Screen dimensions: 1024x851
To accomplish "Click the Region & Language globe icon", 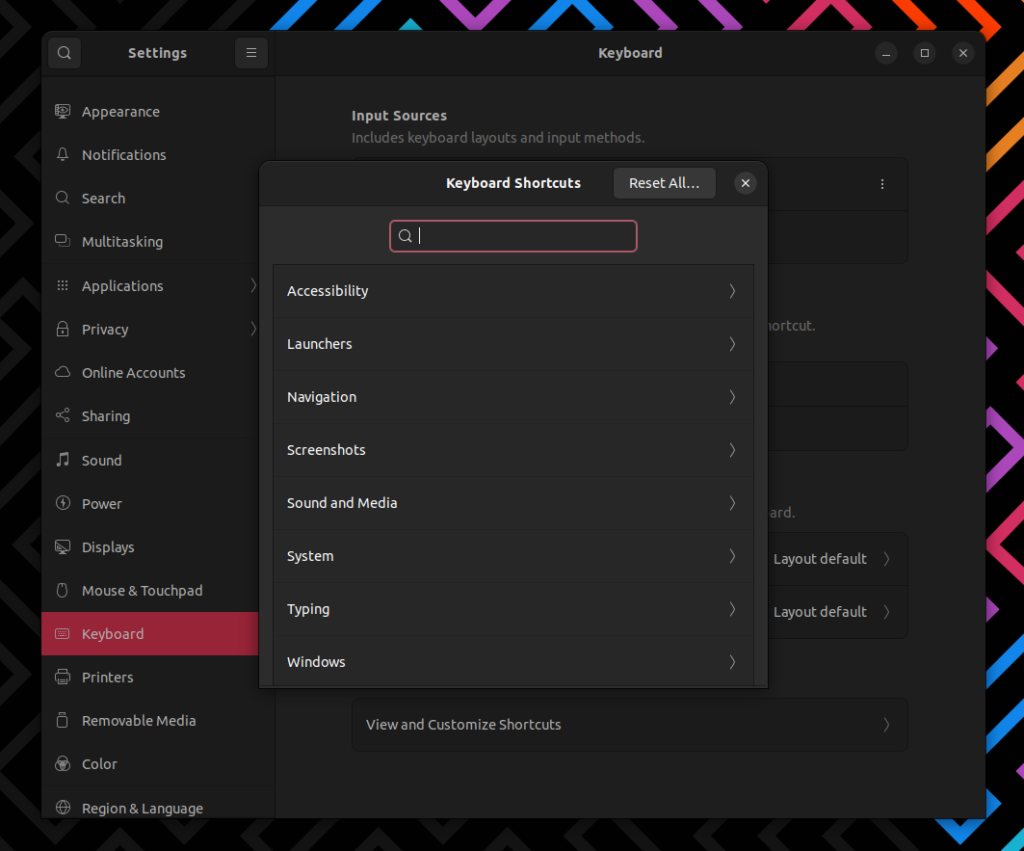I will coord(63,807).
